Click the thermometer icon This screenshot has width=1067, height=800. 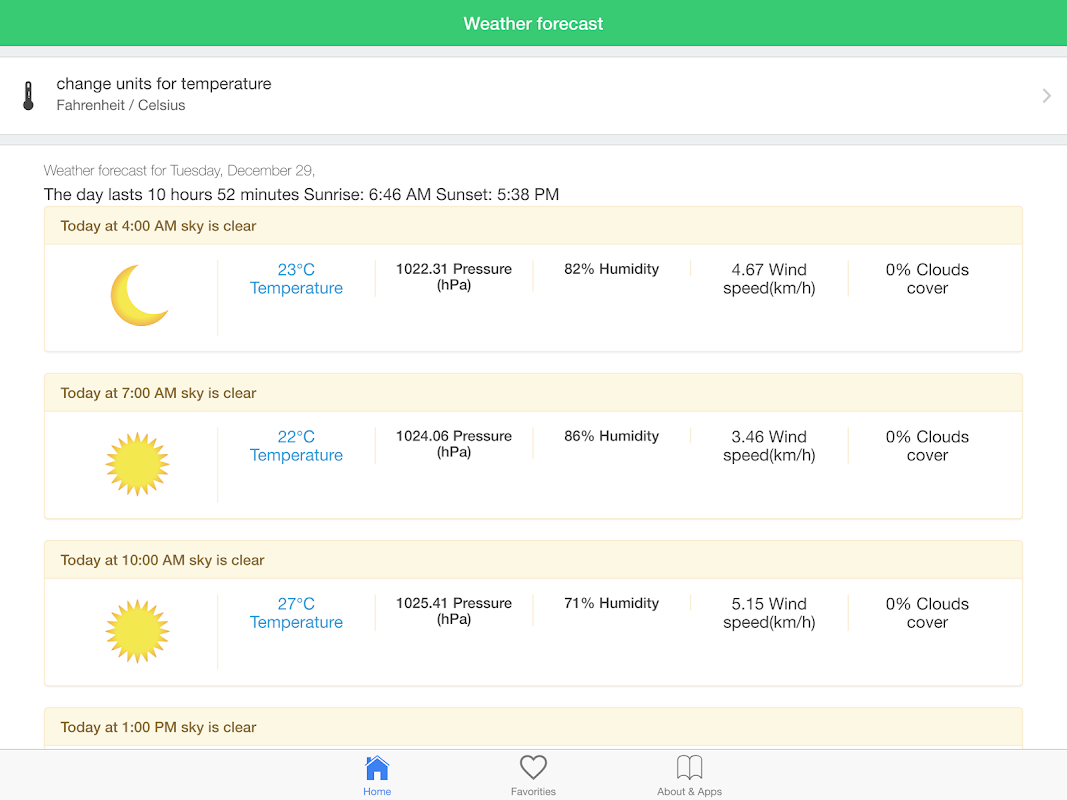(28, 96)
